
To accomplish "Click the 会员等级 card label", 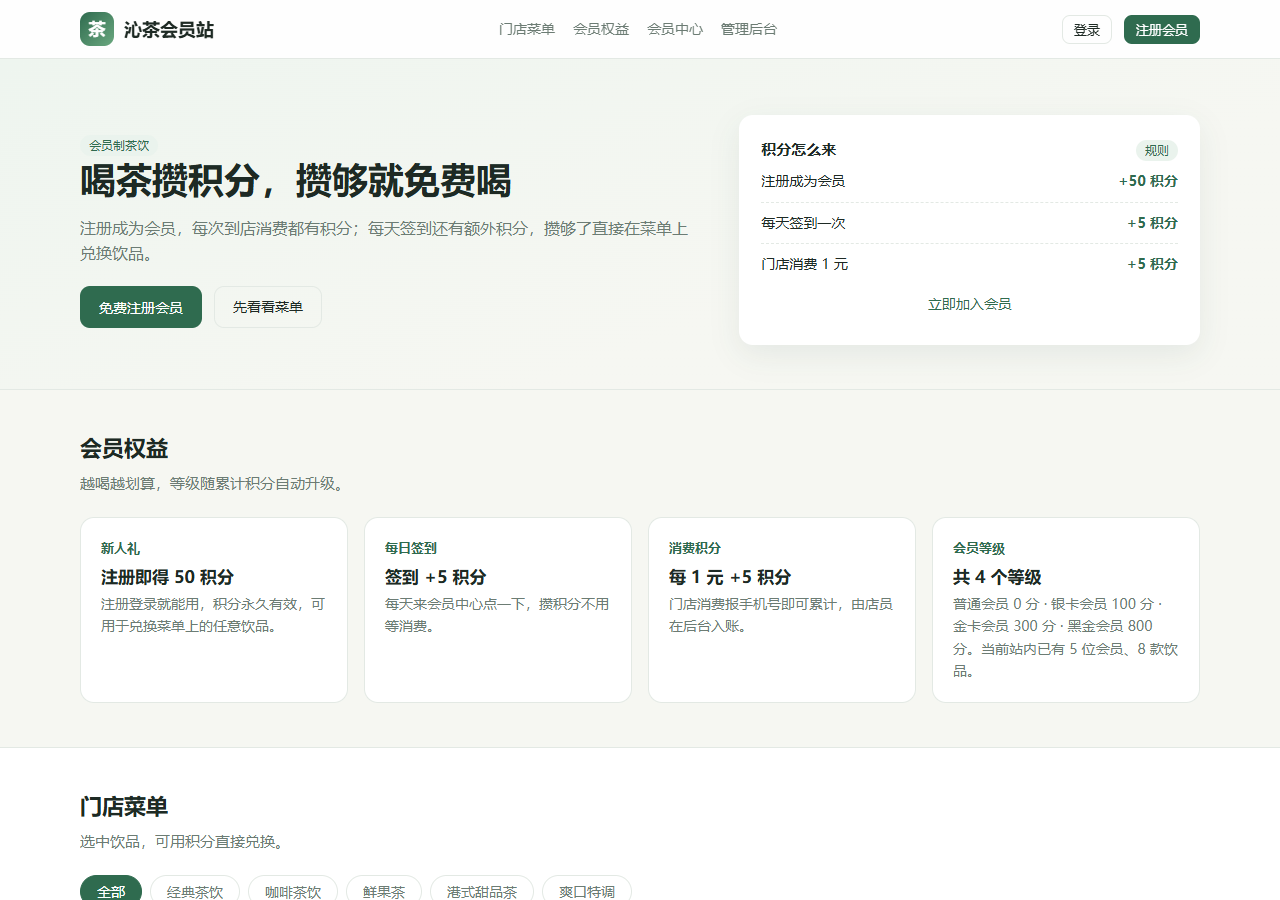I will pos(979,549).
